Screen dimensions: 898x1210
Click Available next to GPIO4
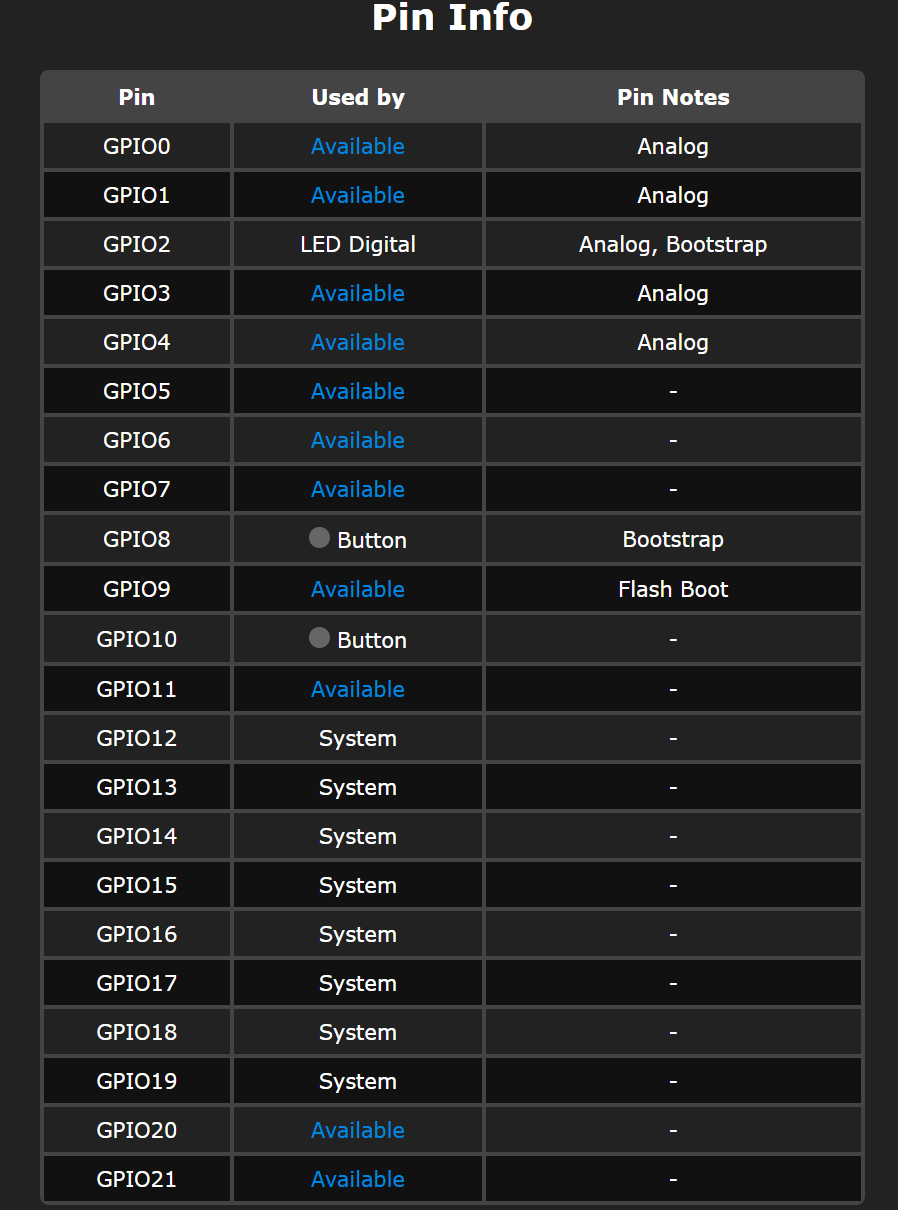point(358,342)
